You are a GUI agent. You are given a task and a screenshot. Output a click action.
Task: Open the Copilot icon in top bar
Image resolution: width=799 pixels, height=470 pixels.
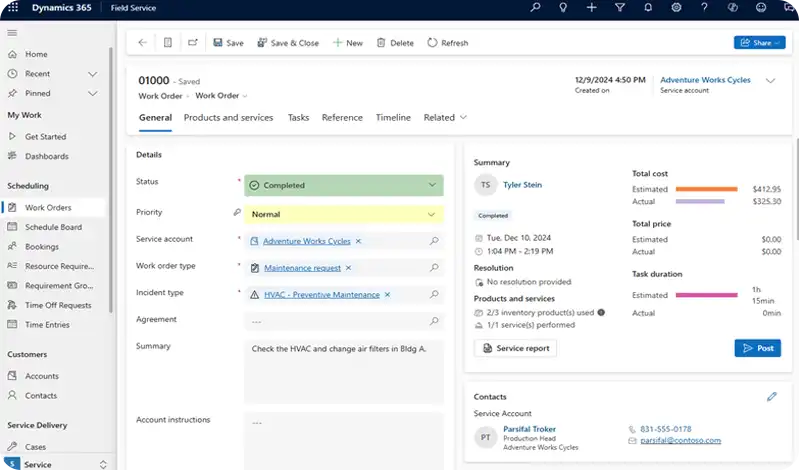[x=733, y=8]
